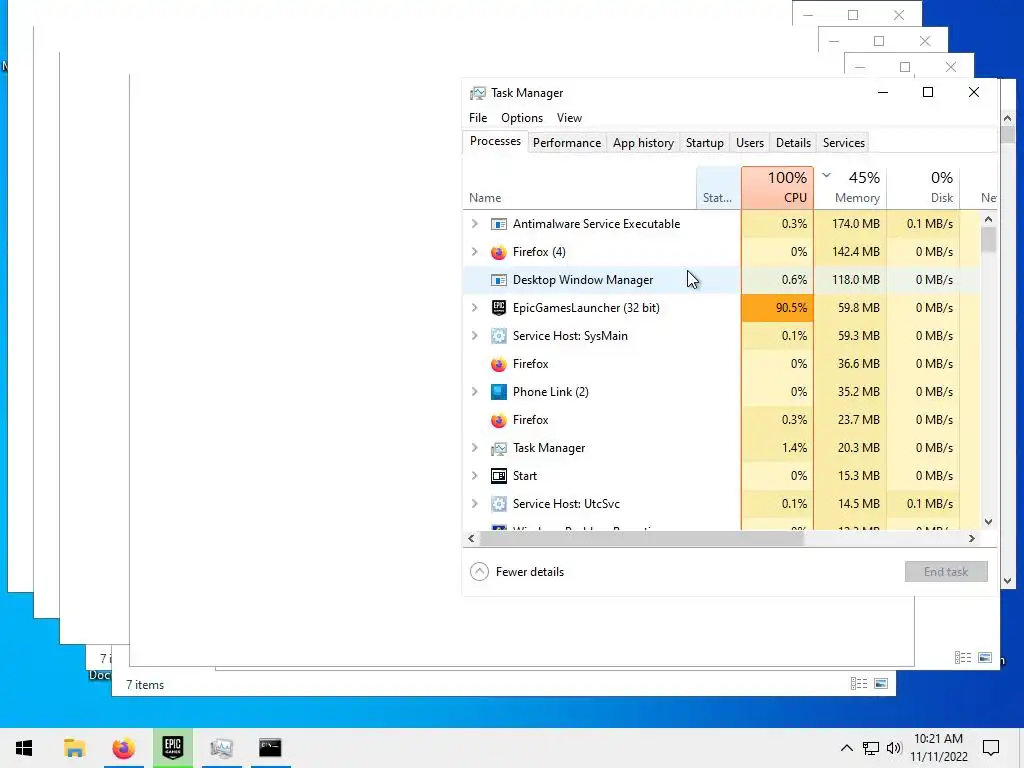The width and height of the screenshot is (1024, 768).
Task: Click the Service Host: UtcSvc gear icon
Action: pyautogui.click(x=498, y=504)
